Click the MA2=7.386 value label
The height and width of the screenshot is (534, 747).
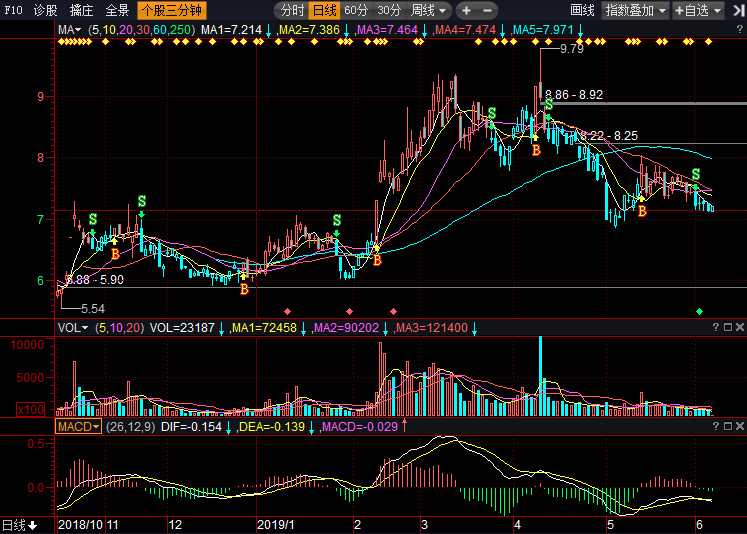click(x=309, y=30)
